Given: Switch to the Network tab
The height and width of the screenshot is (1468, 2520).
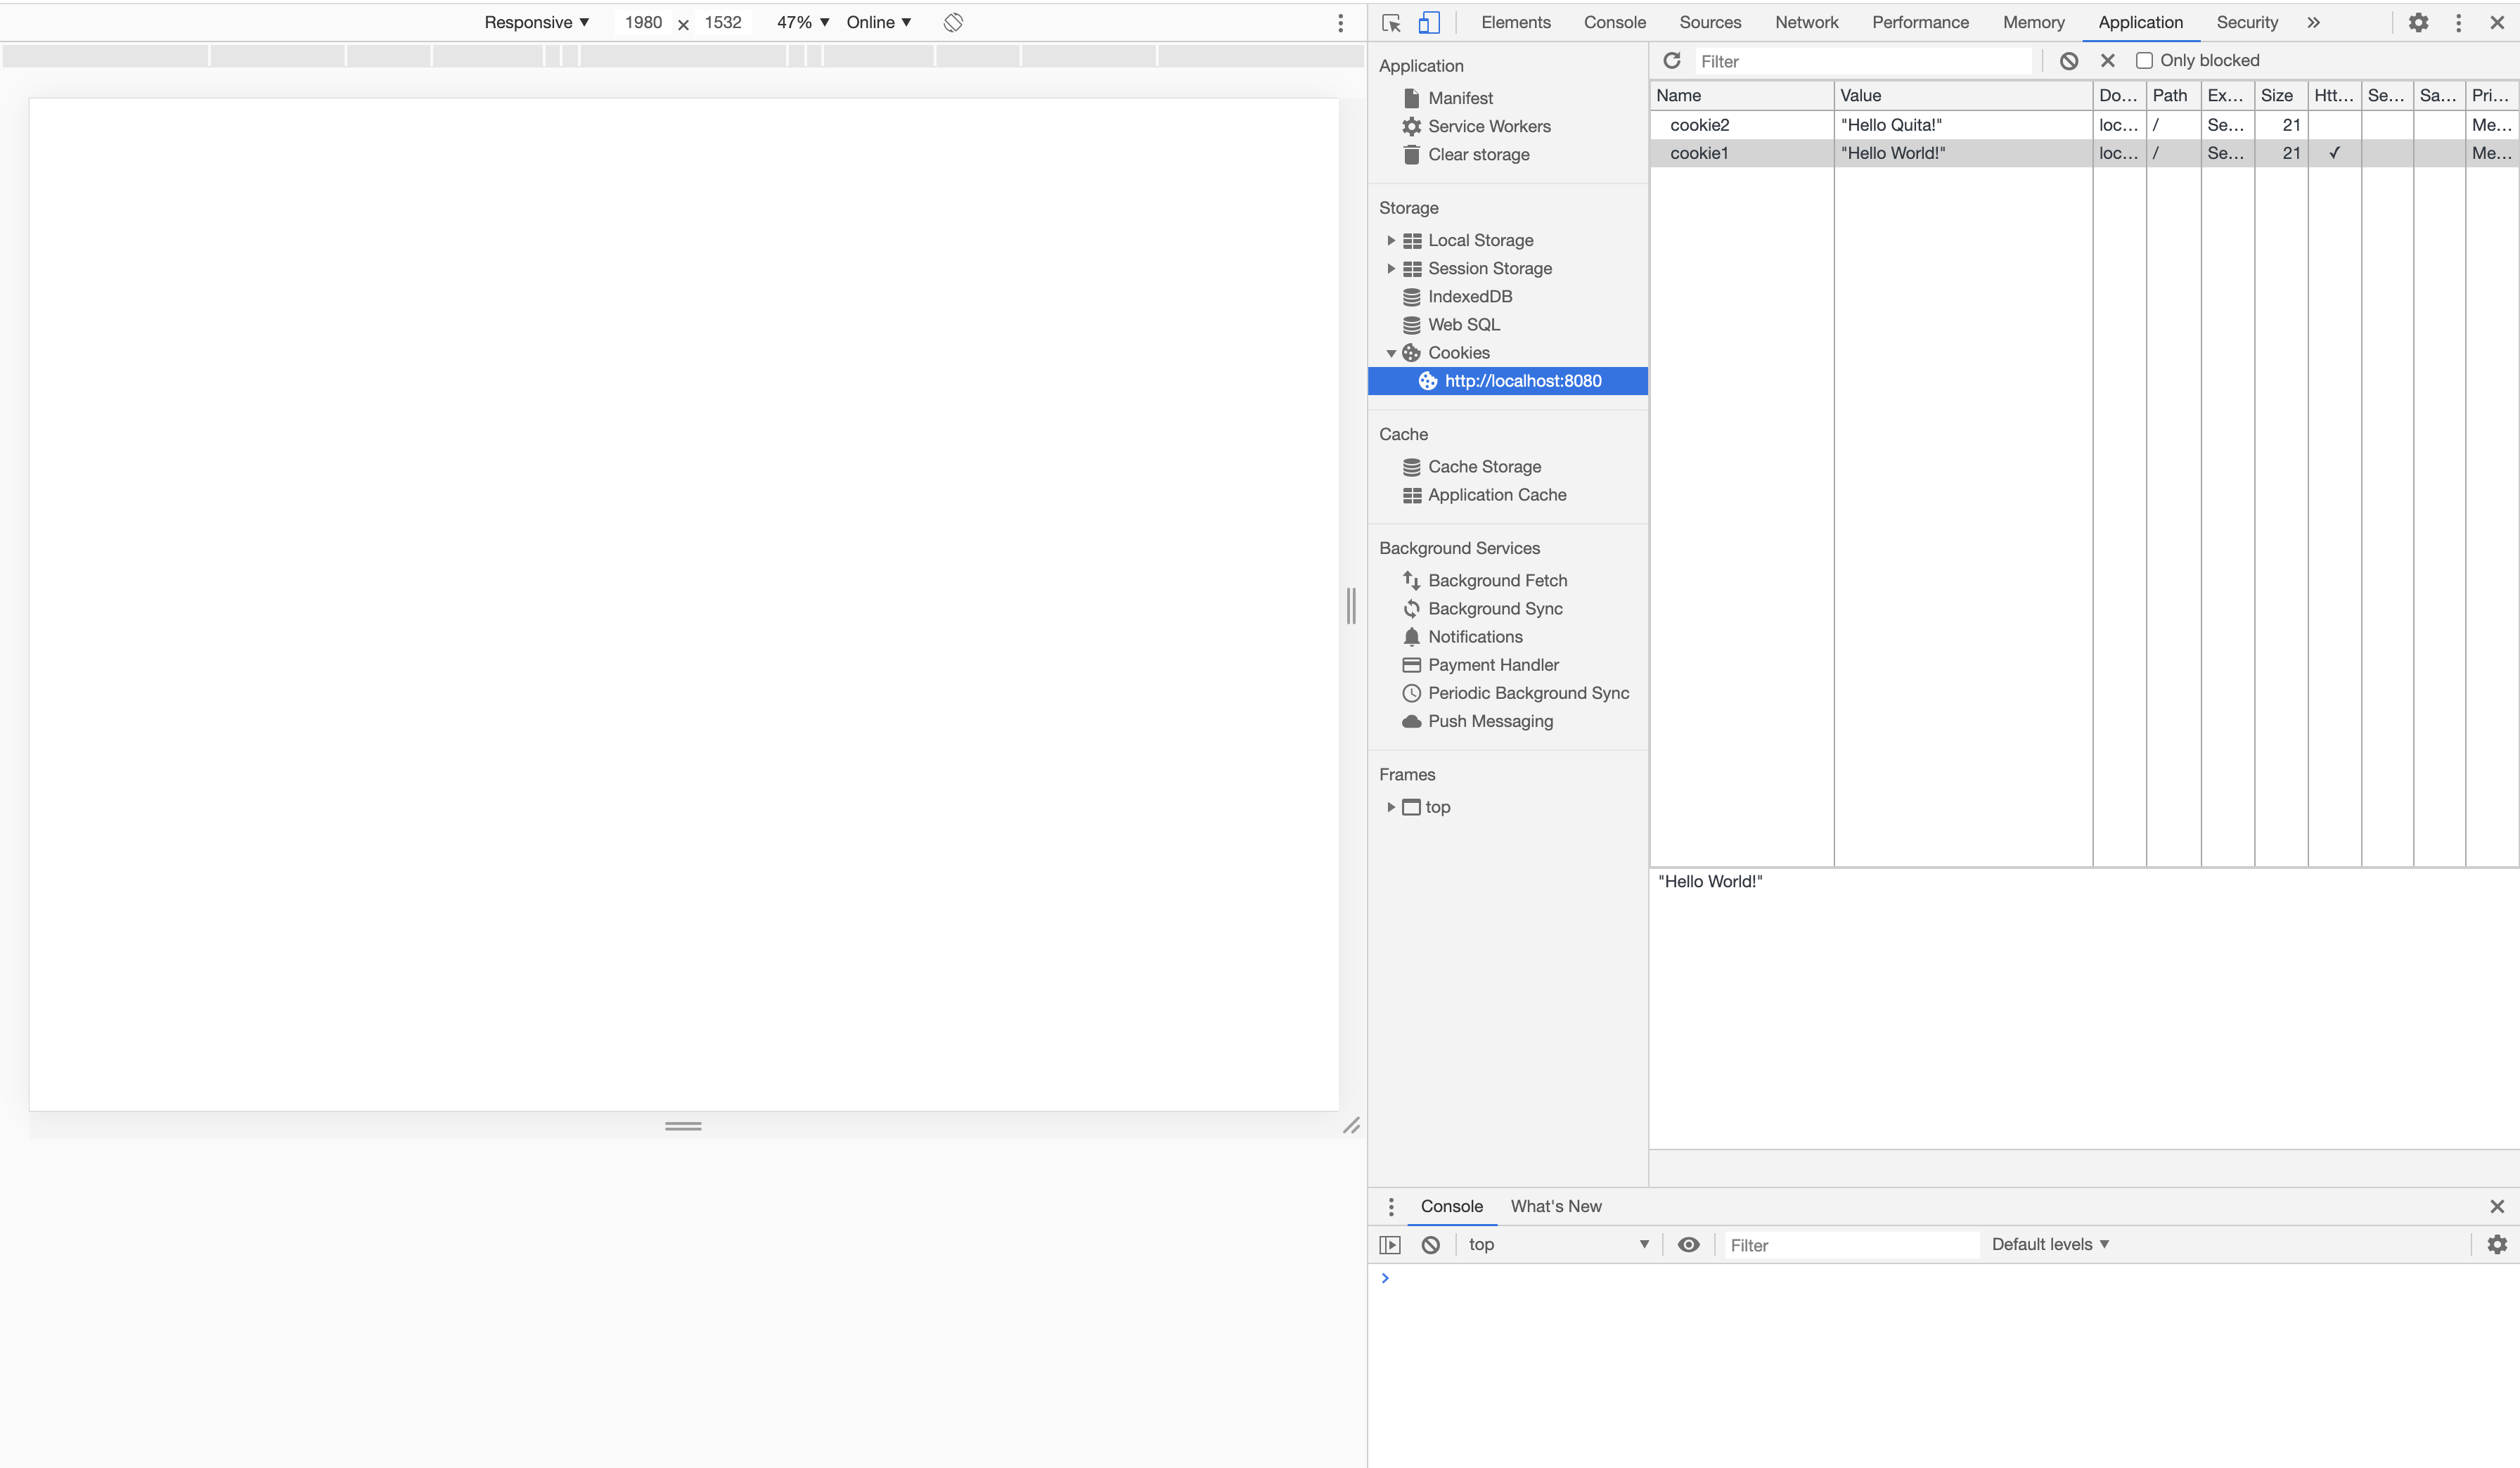Looking at the screenshot, I should (x=1806, y=22).
